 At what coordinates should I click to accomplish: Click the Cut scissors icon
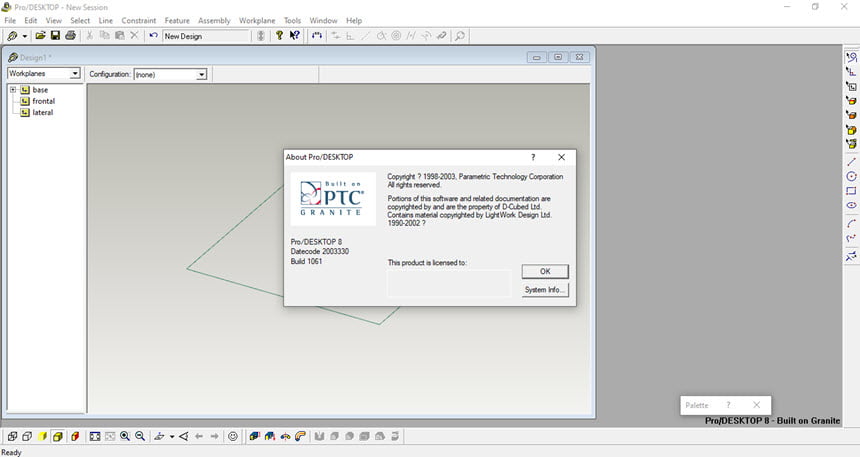point(89,36)
